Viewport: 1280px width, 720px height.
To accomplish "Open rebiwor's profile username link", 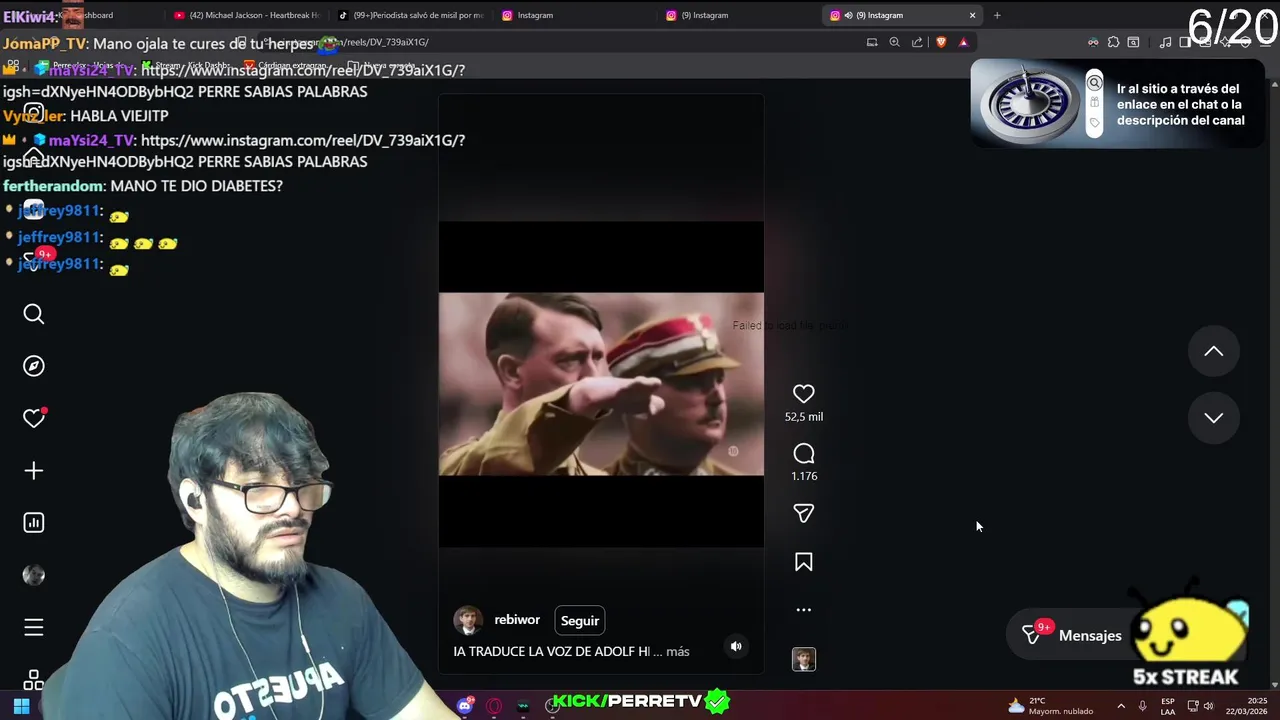I will click(517, 620).
